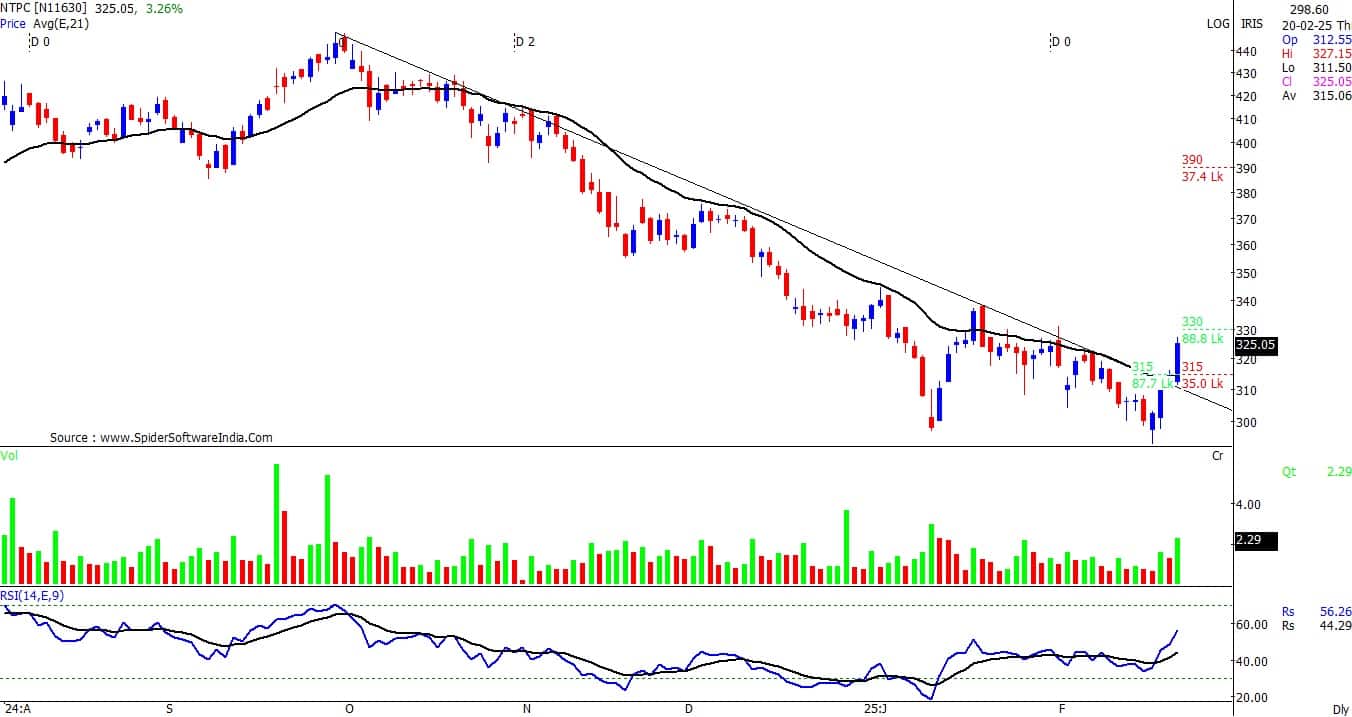1352x717 pixels.
Task: Click the Source SpiderSoftwareIndia.Com text
Action: point(161,438)
